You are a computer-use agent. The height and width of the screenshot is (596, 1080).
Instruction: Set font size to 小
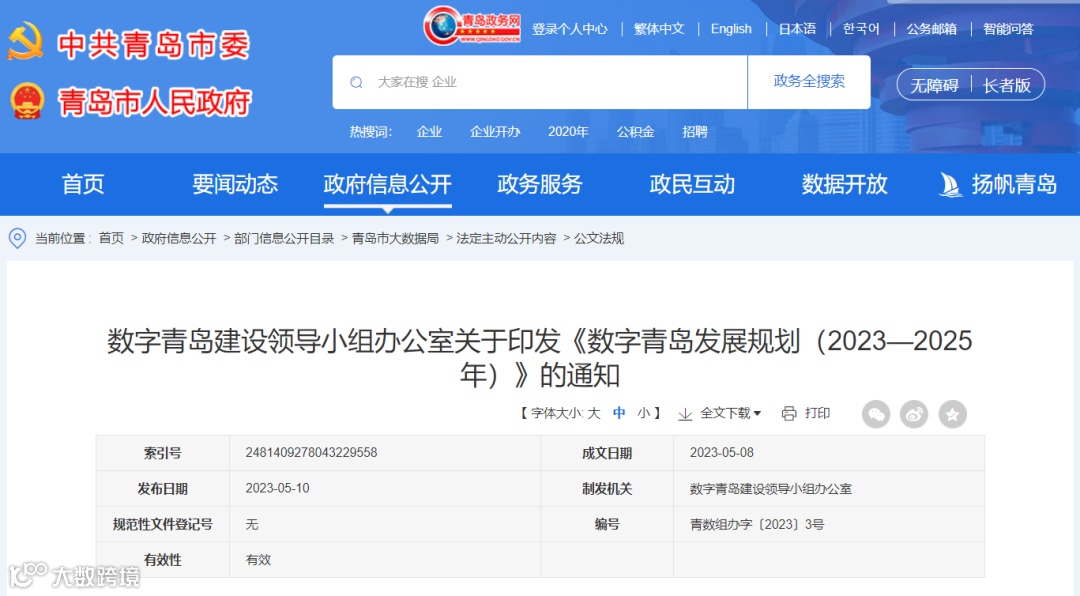pos(644,413)
